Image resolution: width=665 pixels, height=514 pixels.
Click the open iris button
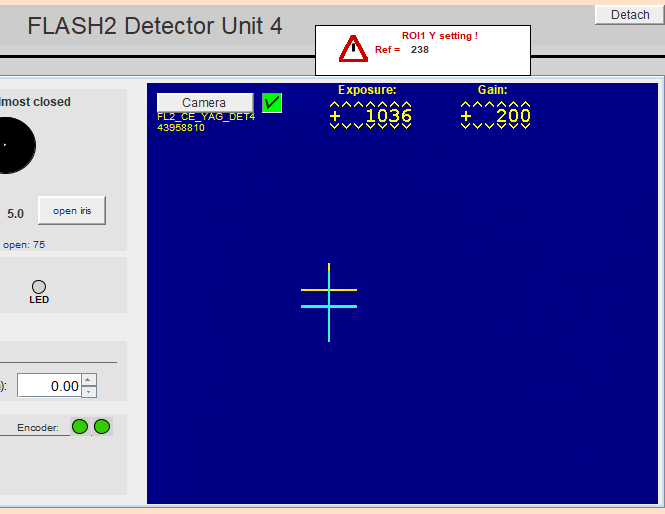72,211
